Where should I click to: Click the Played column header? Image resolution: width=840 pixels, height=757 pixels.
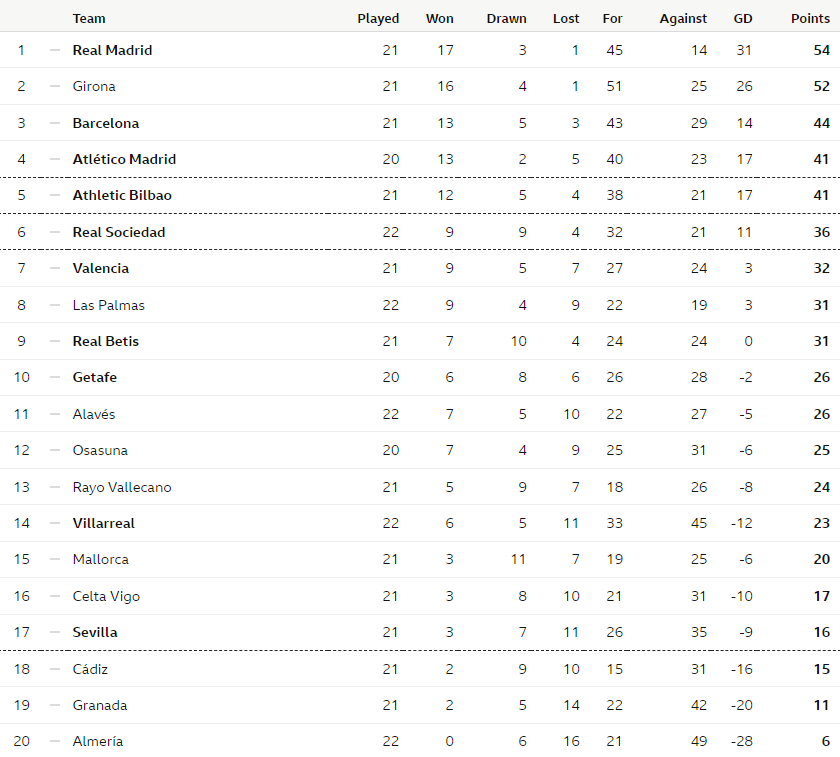(378, 18)
